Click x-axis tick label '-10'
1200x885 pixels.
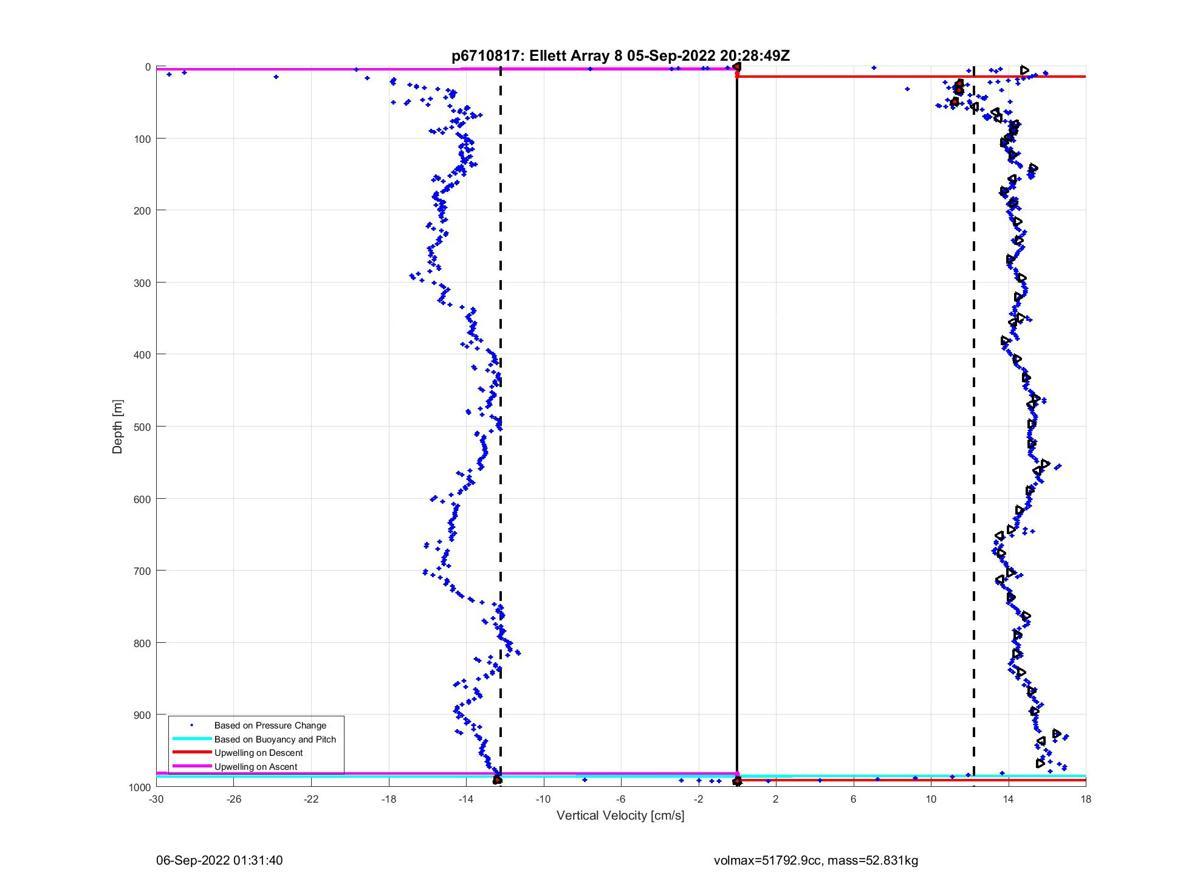[543, 799]
